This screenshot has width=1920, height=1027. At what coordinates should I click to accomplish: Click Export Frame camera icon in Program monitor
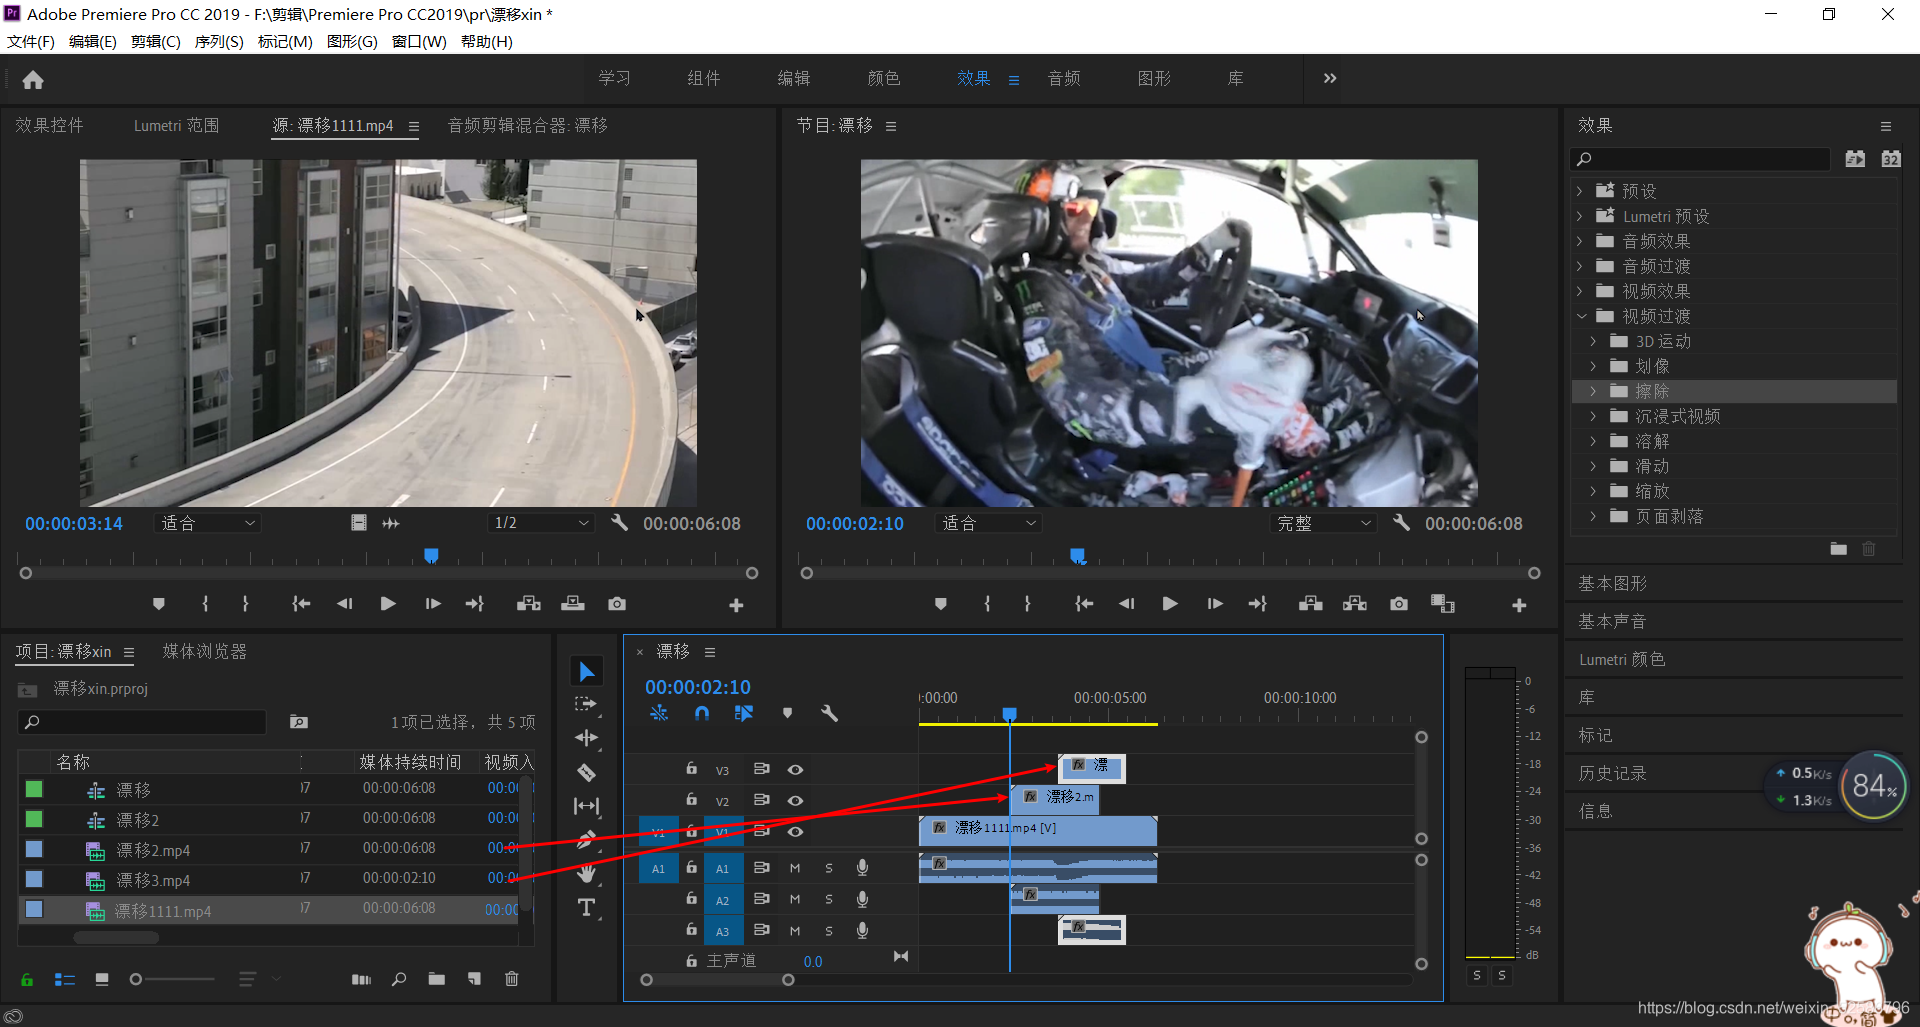point(1399,604)
